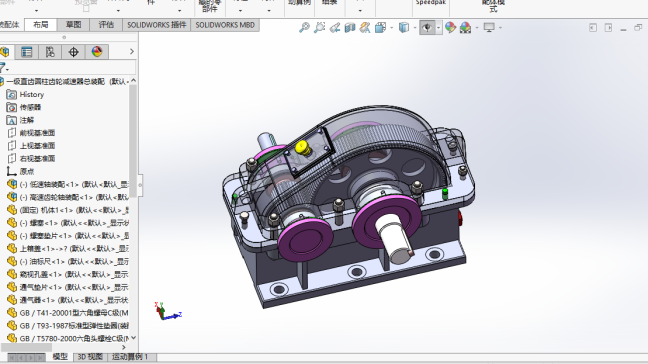Open the Display Style cube dropdown arrow
Viewport: 648px width, 364px height.
click(415, 28)
